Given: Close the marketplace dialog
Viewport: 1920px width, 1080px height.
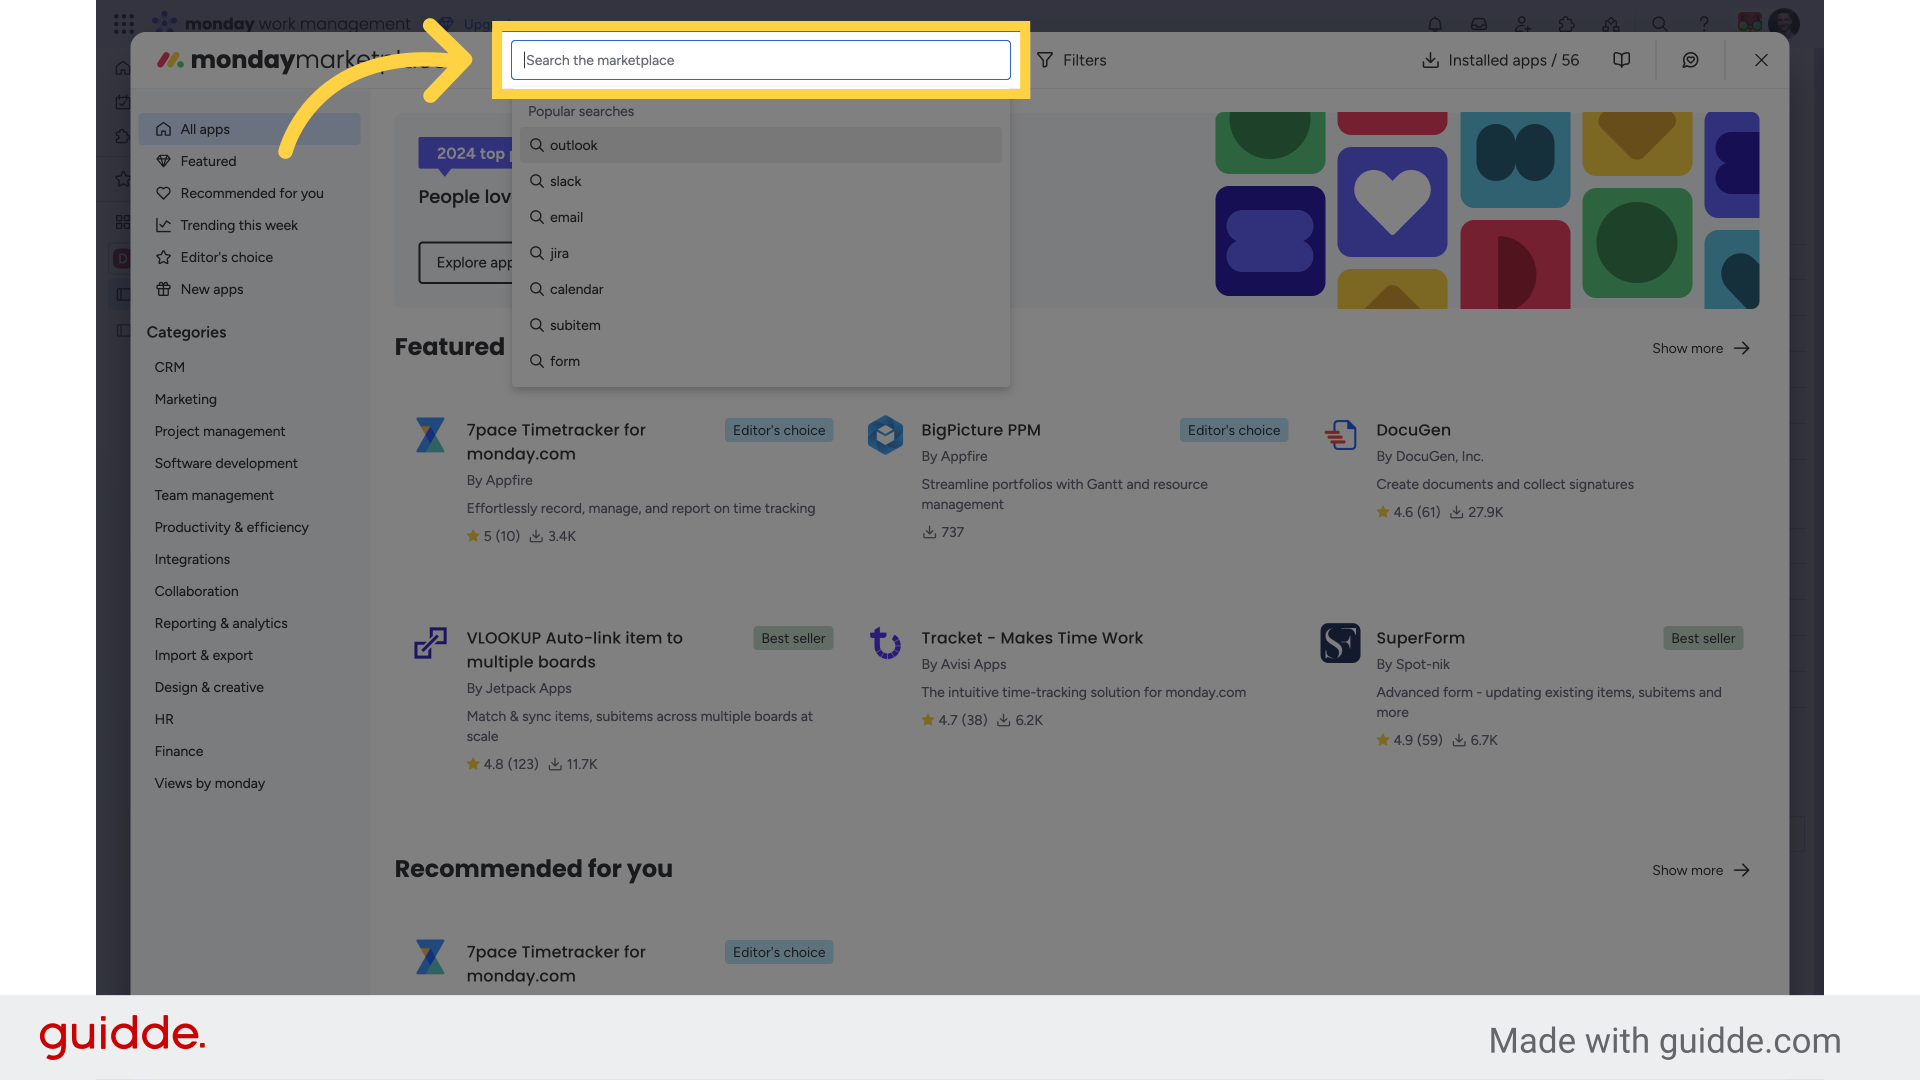Looking at the screenshot, I should point(1761,60).
